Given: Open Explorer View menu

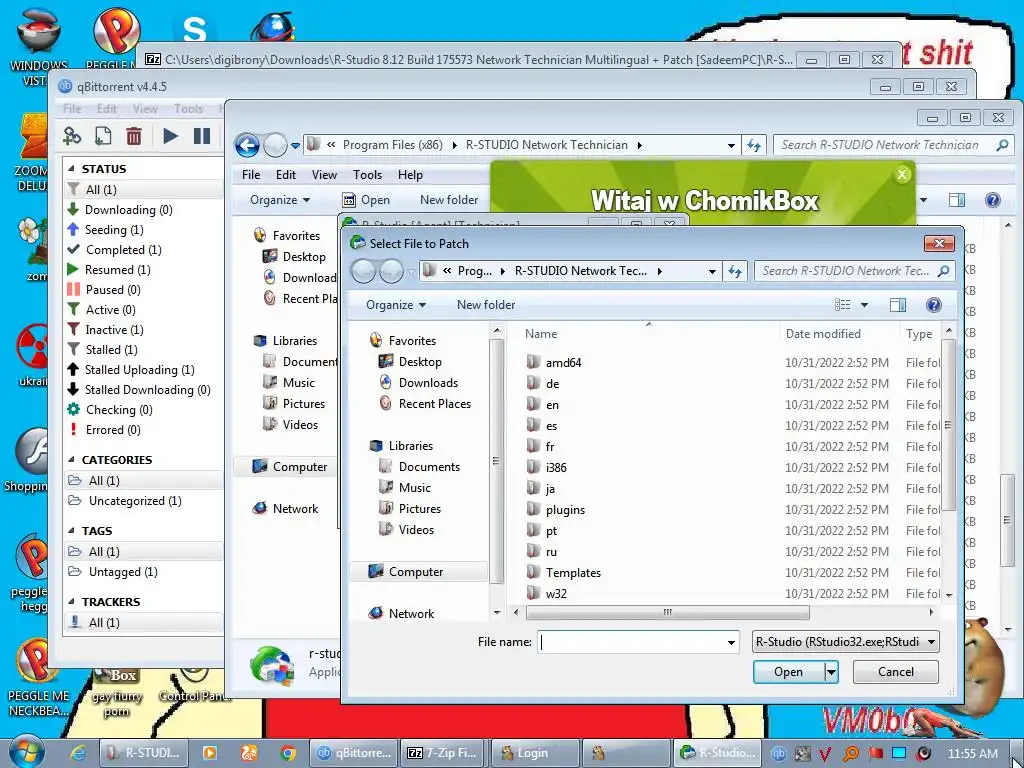Looking at the screenshot, I should [x=324, y=175].
